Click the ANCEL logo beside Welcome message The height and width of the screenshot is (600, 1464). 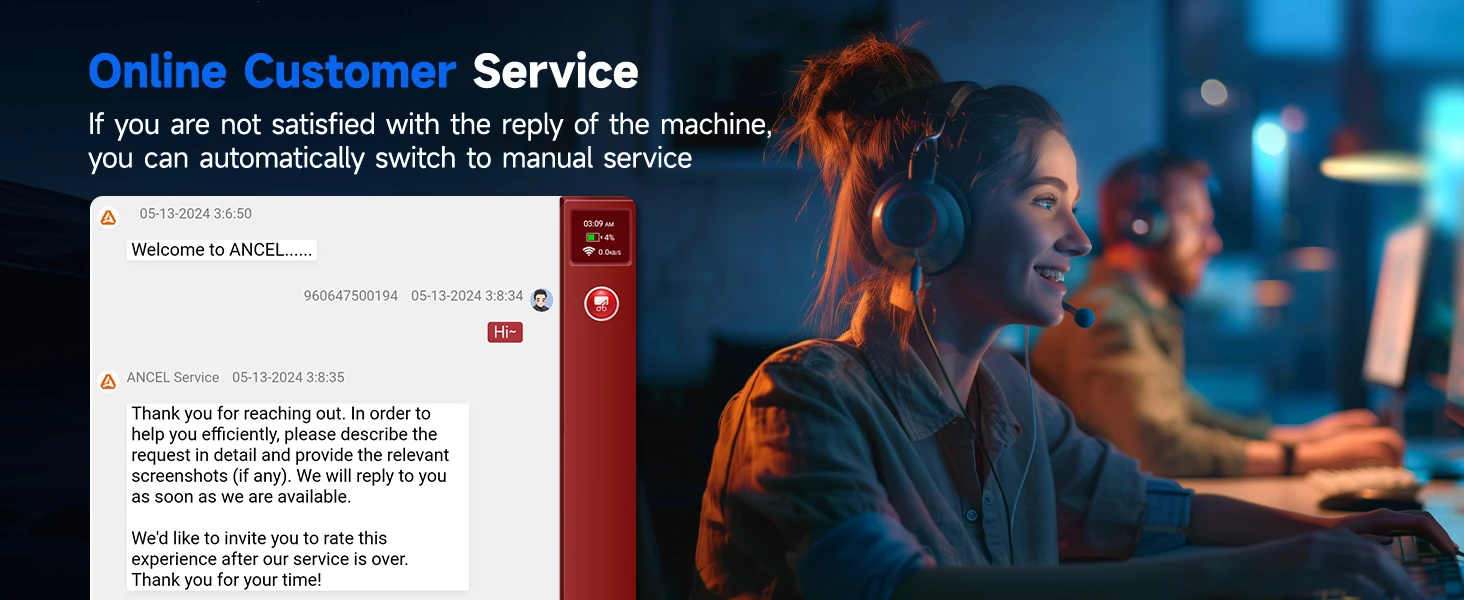108,217
